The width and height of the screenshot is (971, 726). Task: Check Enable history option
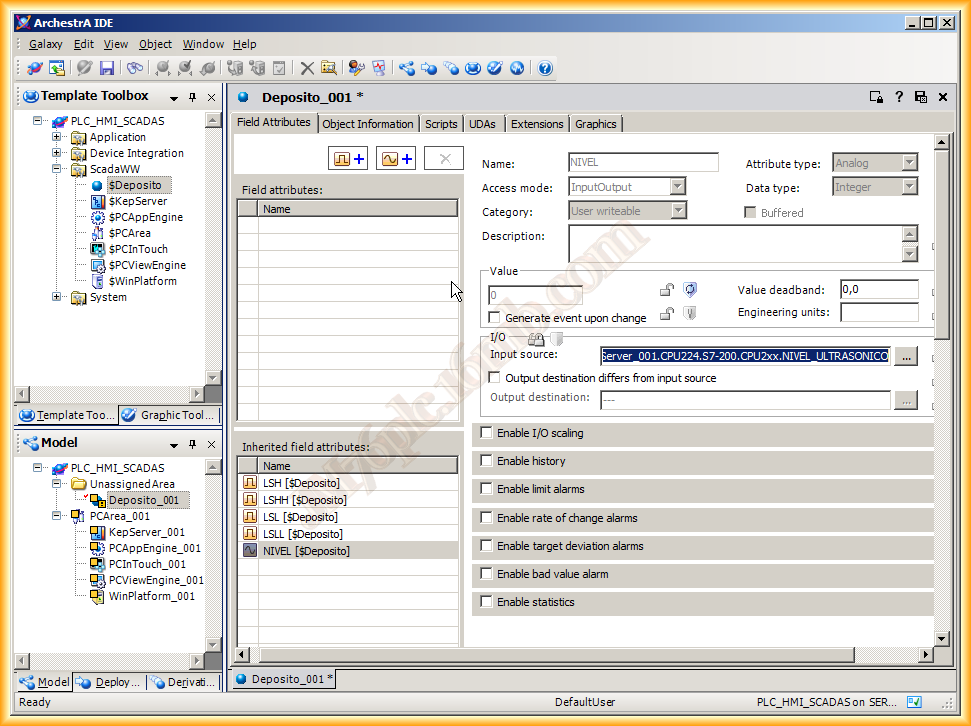pyautogui.click(x=487, y=461)
